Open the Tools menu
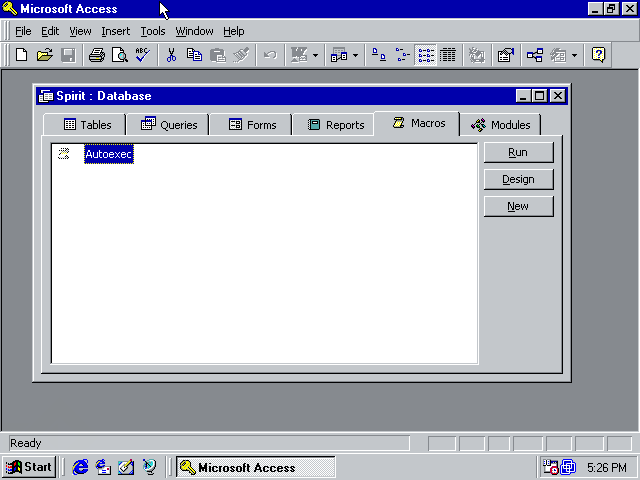Image resolution: width=640 pixels, height=480 pixels. point(153,31)
